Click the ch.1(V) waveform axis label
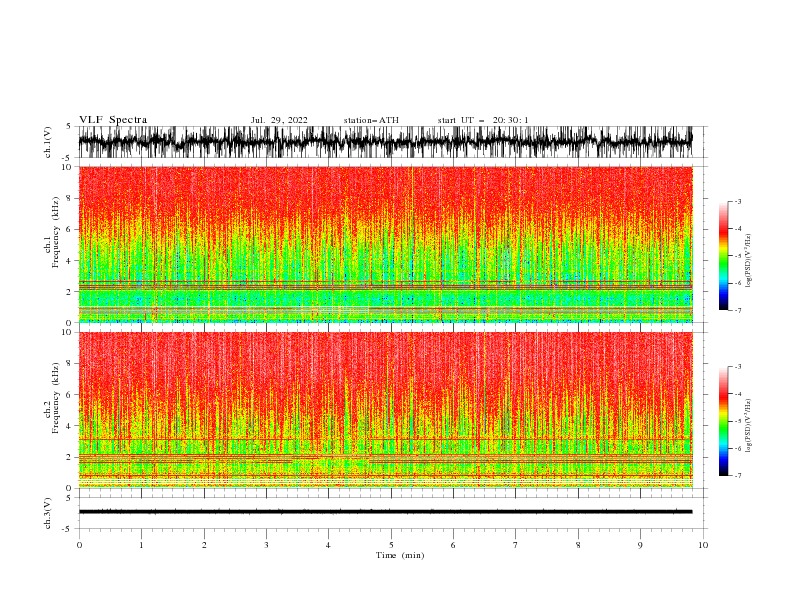Screen dimensions: 792x612 pos(48,142)
